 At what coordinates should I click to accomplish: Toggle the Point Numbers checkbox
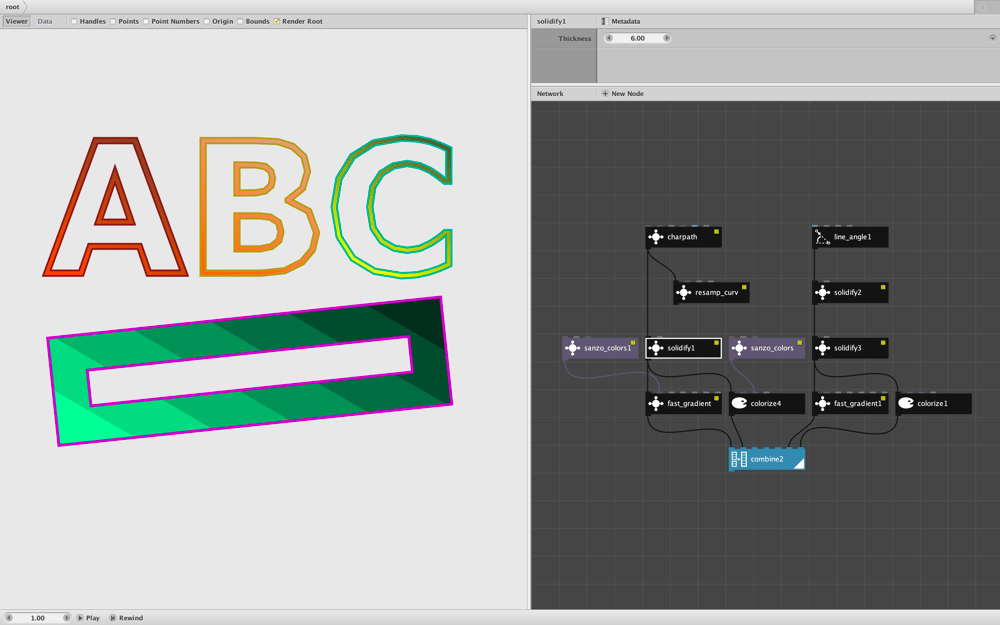146,22
